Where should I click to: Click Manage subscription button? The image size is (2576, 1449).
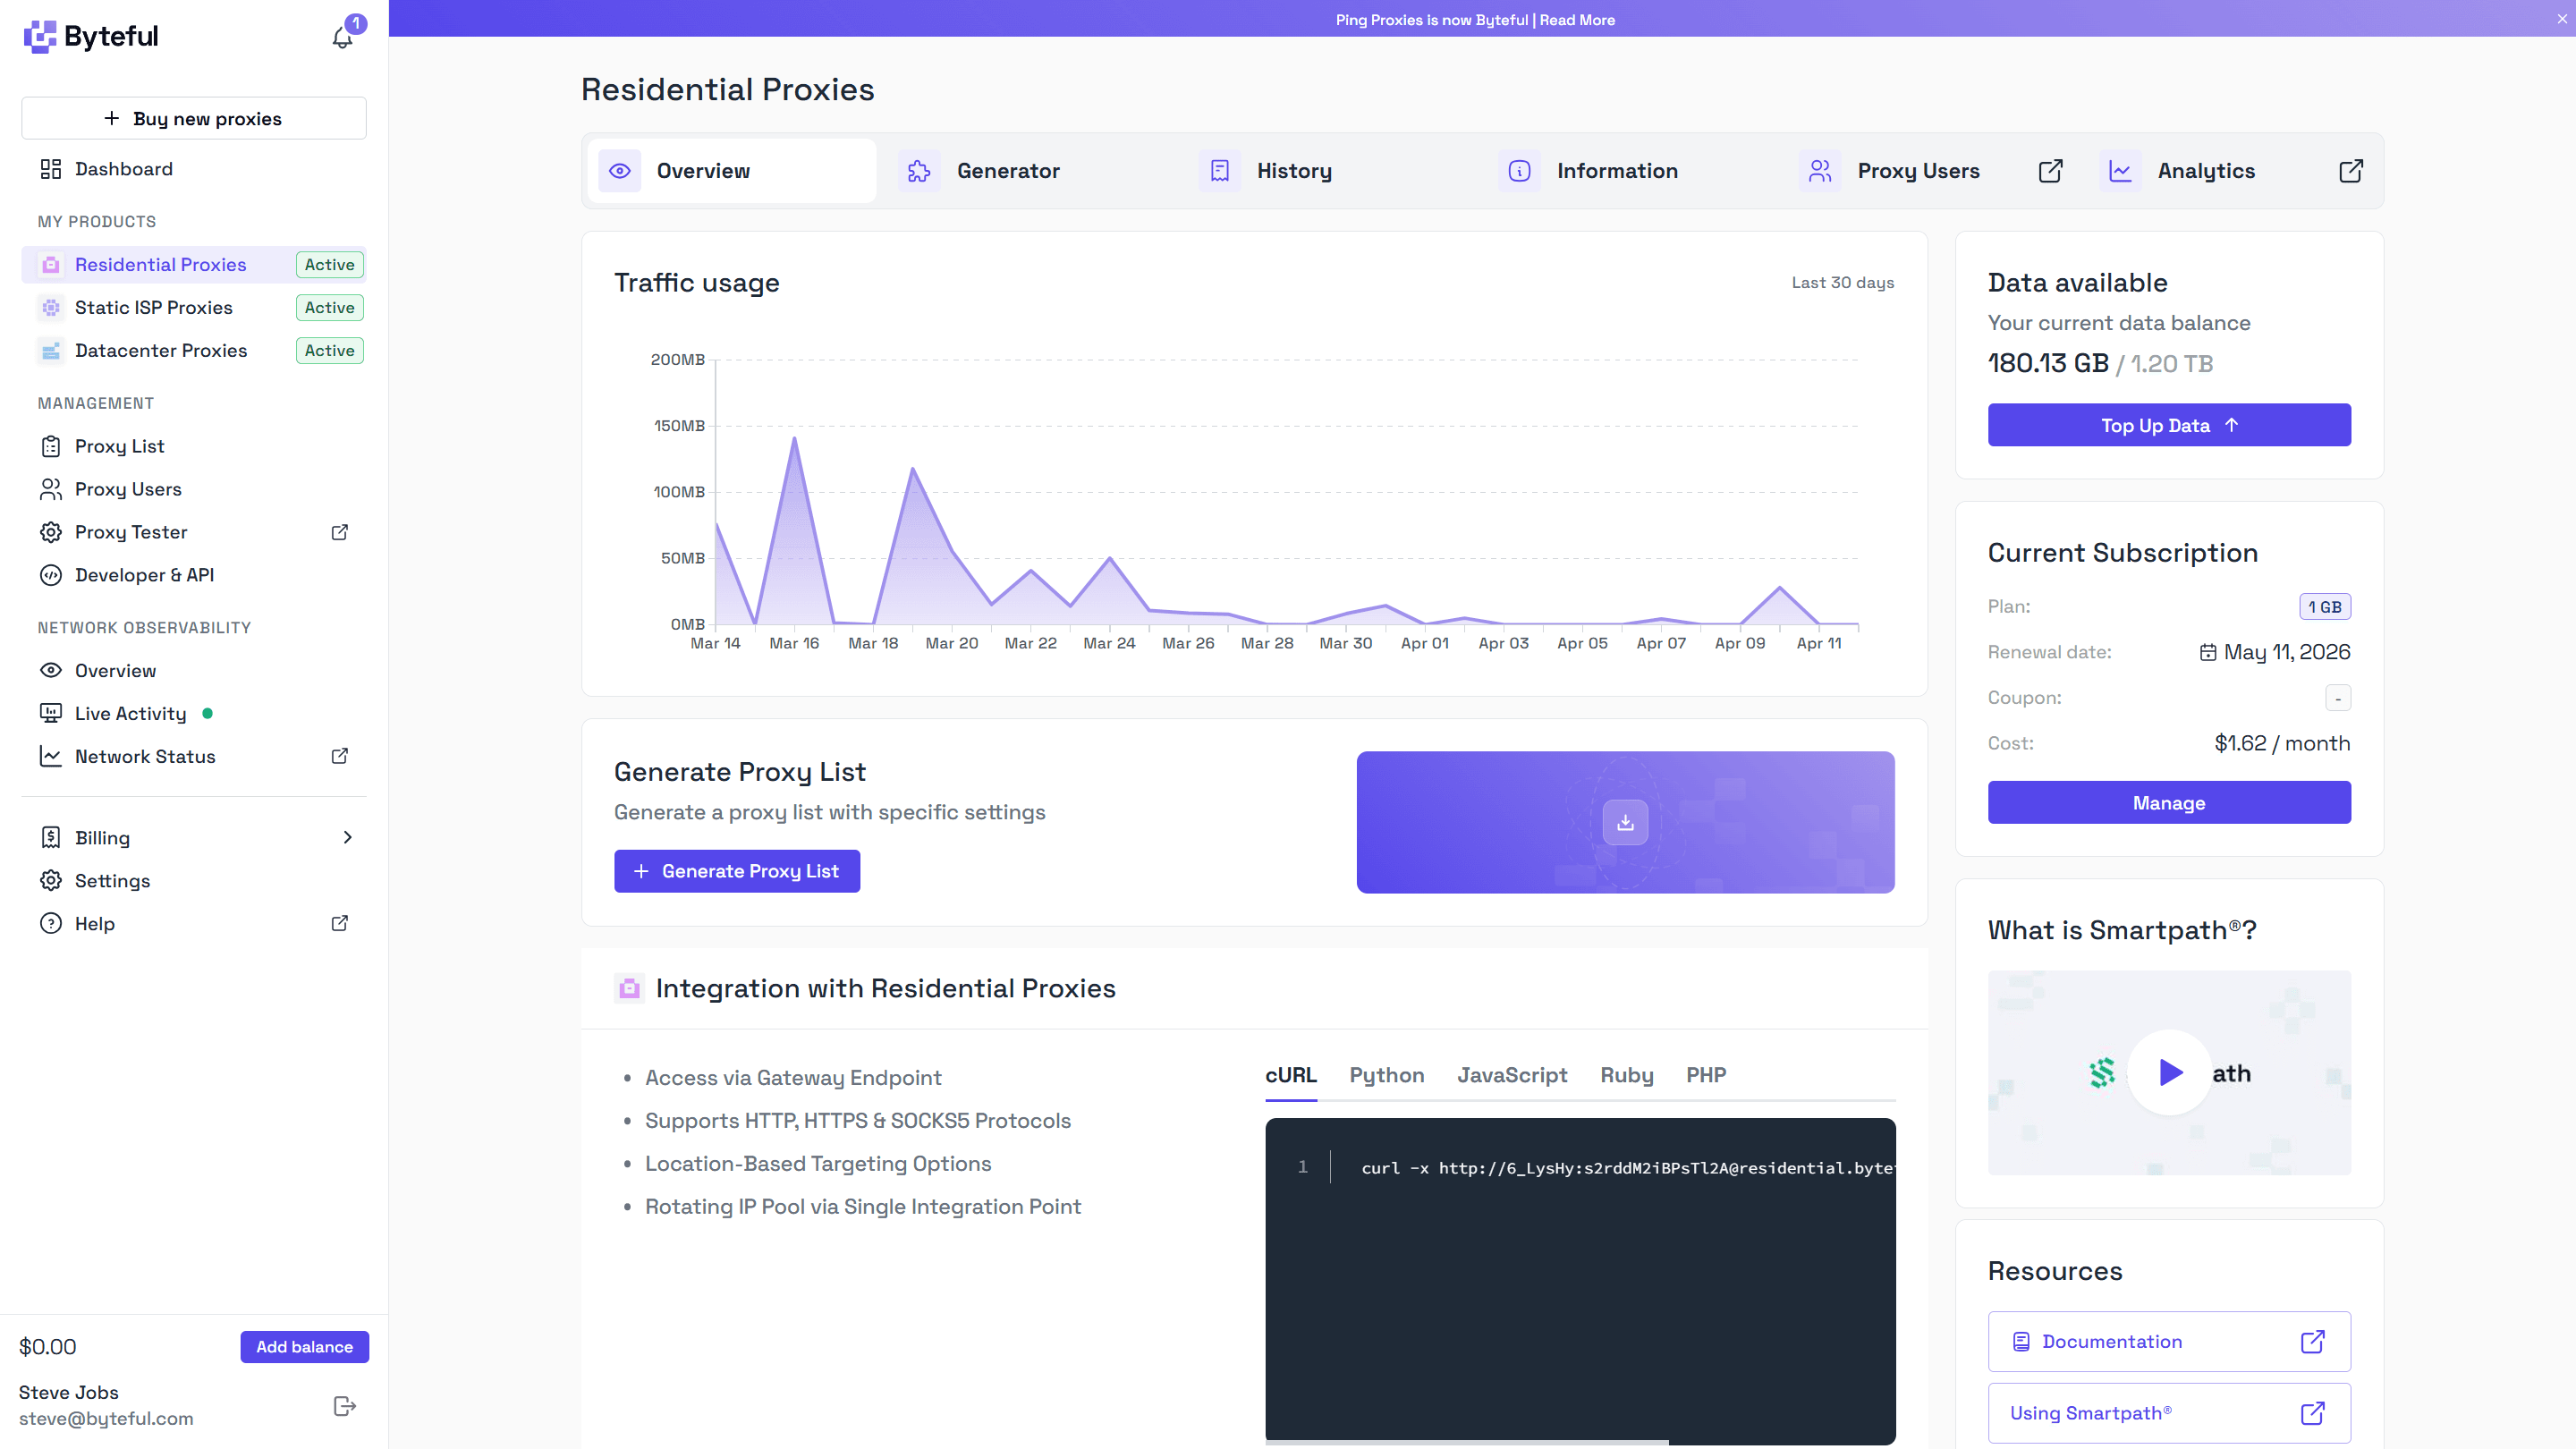point(2169,803)
